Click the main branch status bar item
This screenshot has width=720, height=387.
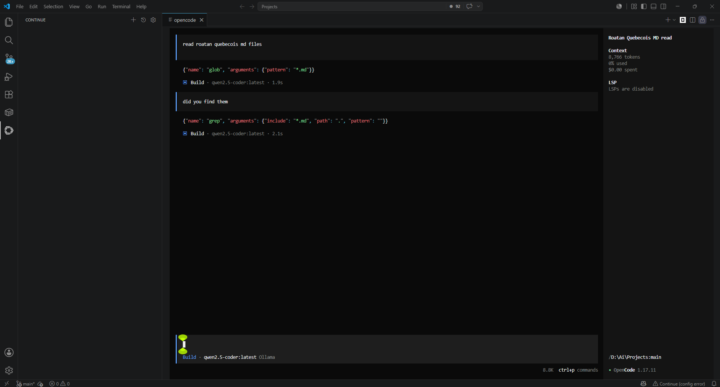pos(26,384)
